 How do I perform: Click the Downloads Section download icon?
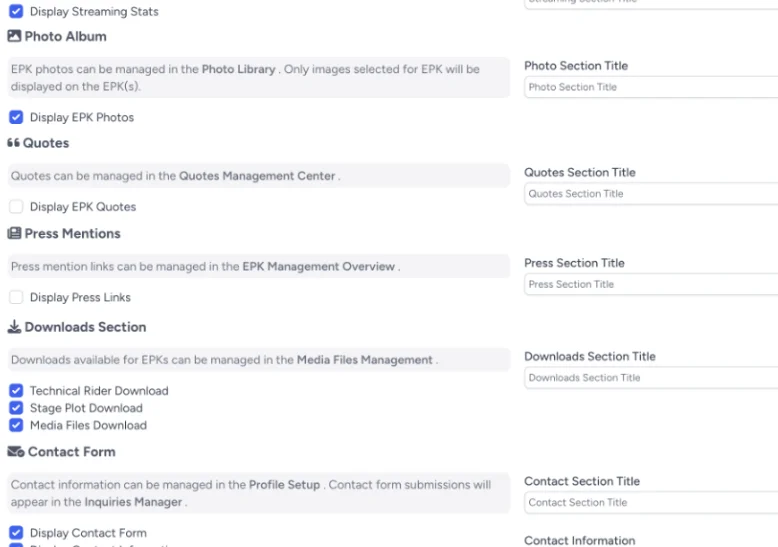[14, 327]
